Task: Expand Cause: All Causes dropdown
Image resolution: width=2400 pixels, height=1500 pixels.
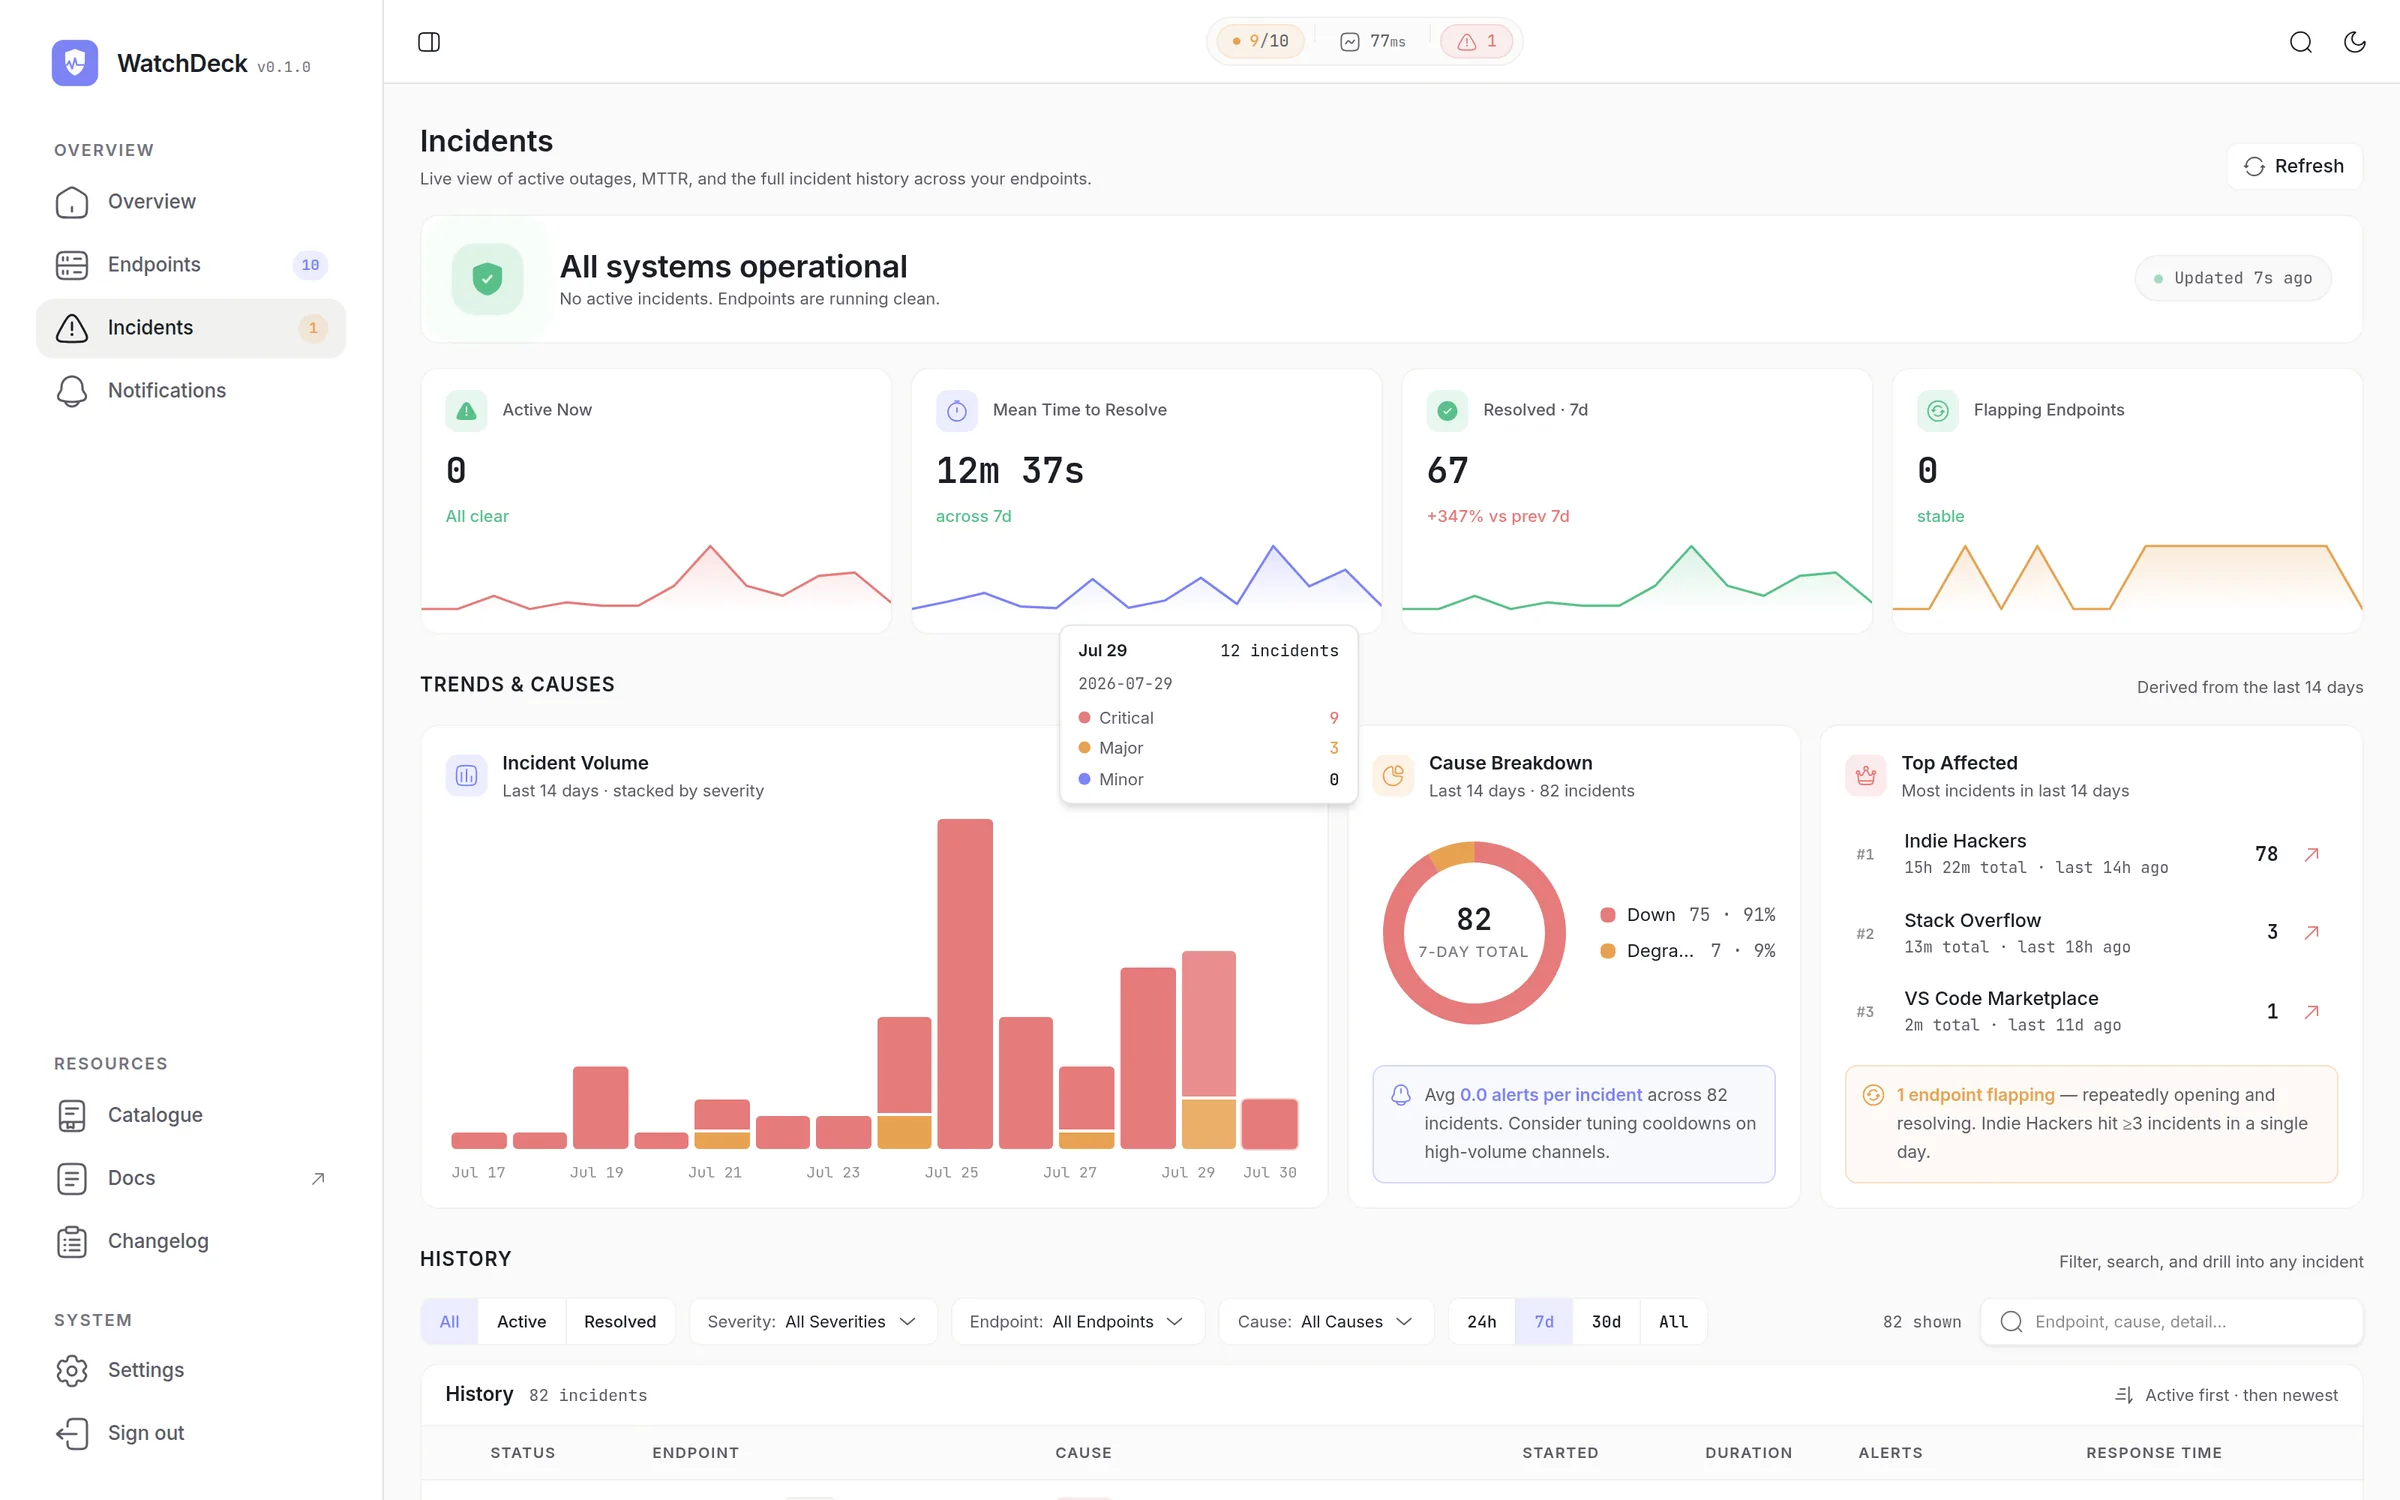Action: (x=1326, y=1321)
